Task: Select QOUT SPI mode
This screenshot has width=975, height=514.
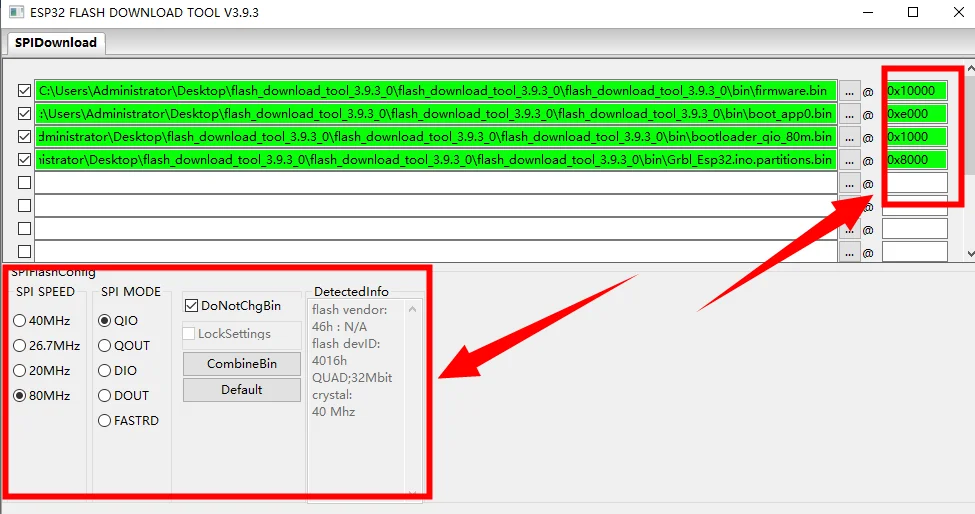Action: point(124,346)
